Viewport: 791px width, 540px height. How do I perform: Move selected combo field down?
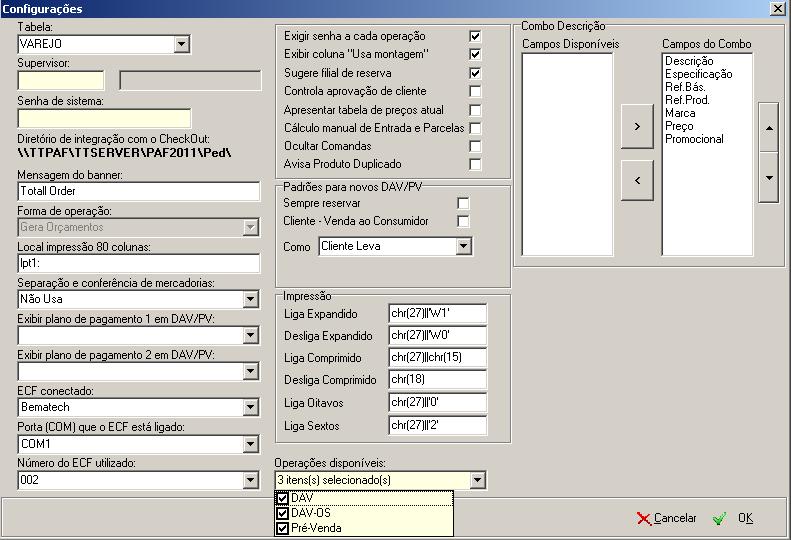click(x=768, y=180)
